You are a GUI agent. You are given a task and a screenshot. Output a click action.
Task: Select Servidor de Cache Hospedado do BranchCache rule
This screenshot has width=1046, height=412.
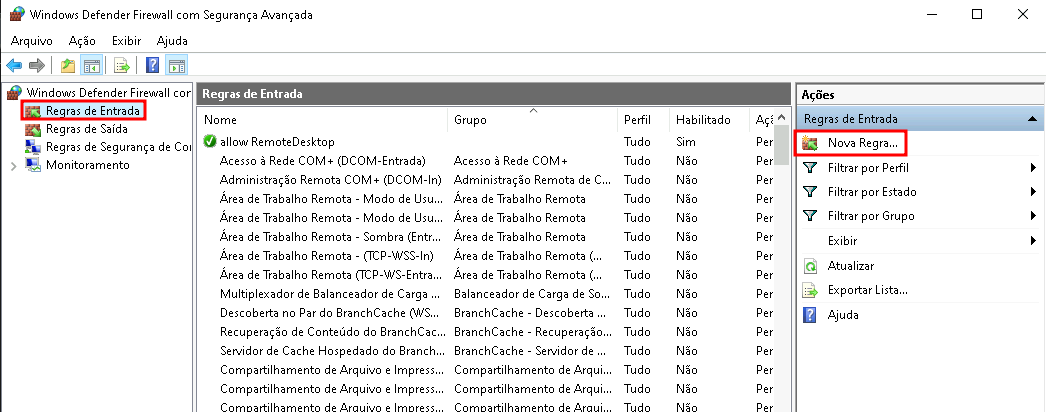(x=332, y=351)
